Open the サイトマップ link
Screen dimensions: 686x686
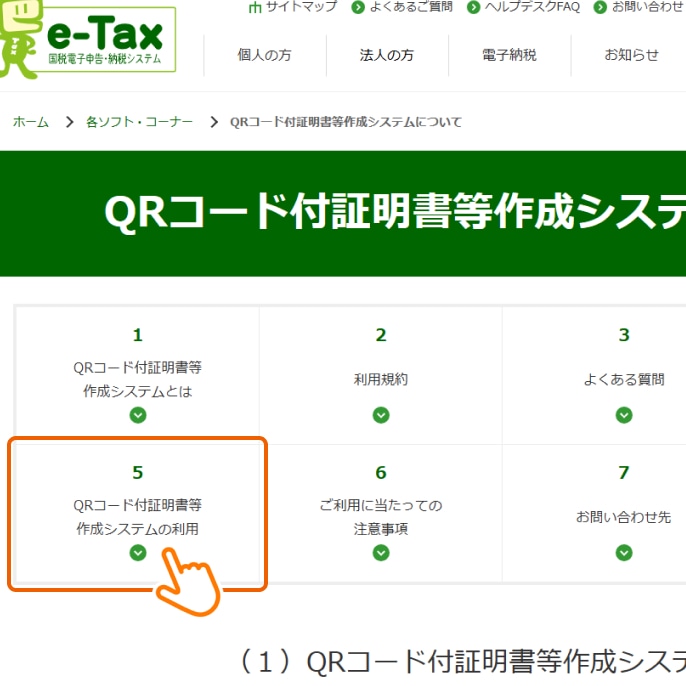point(301,7)
